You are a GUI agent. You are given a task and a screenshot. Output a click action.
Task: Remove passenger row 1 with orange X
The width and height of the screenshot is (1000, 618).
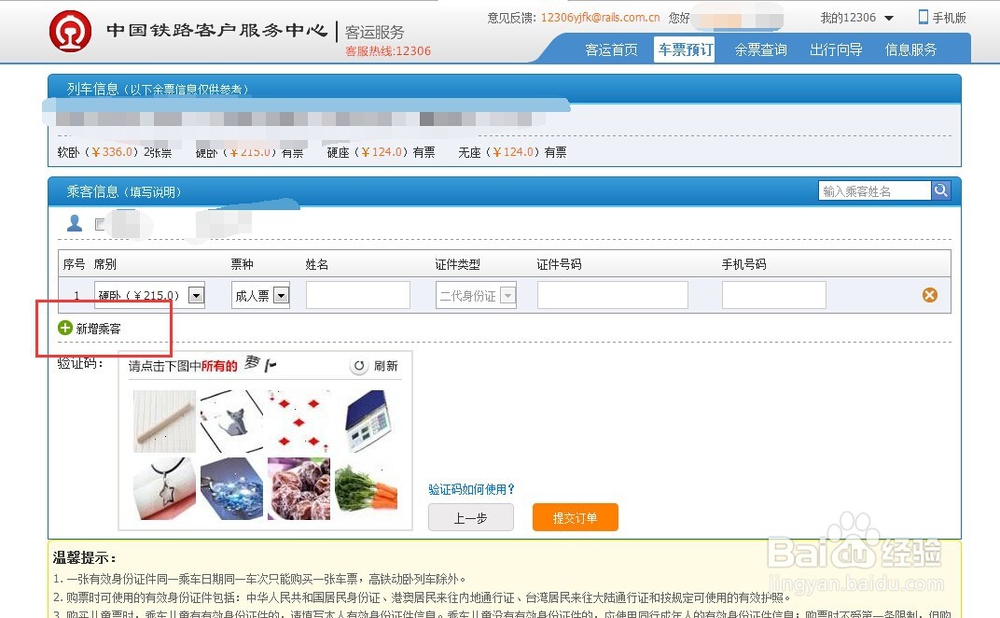coord(930,295)
